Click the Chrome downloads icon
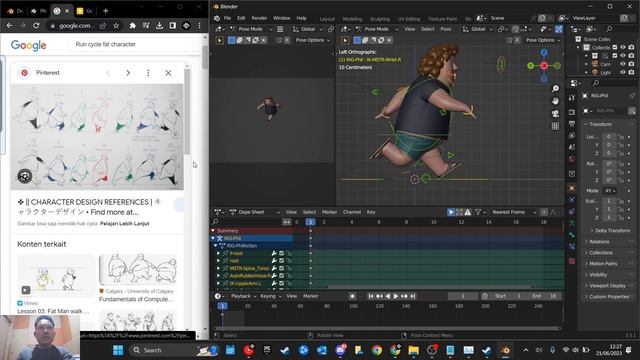The image size is (640, 360). [x=159, y=25]
